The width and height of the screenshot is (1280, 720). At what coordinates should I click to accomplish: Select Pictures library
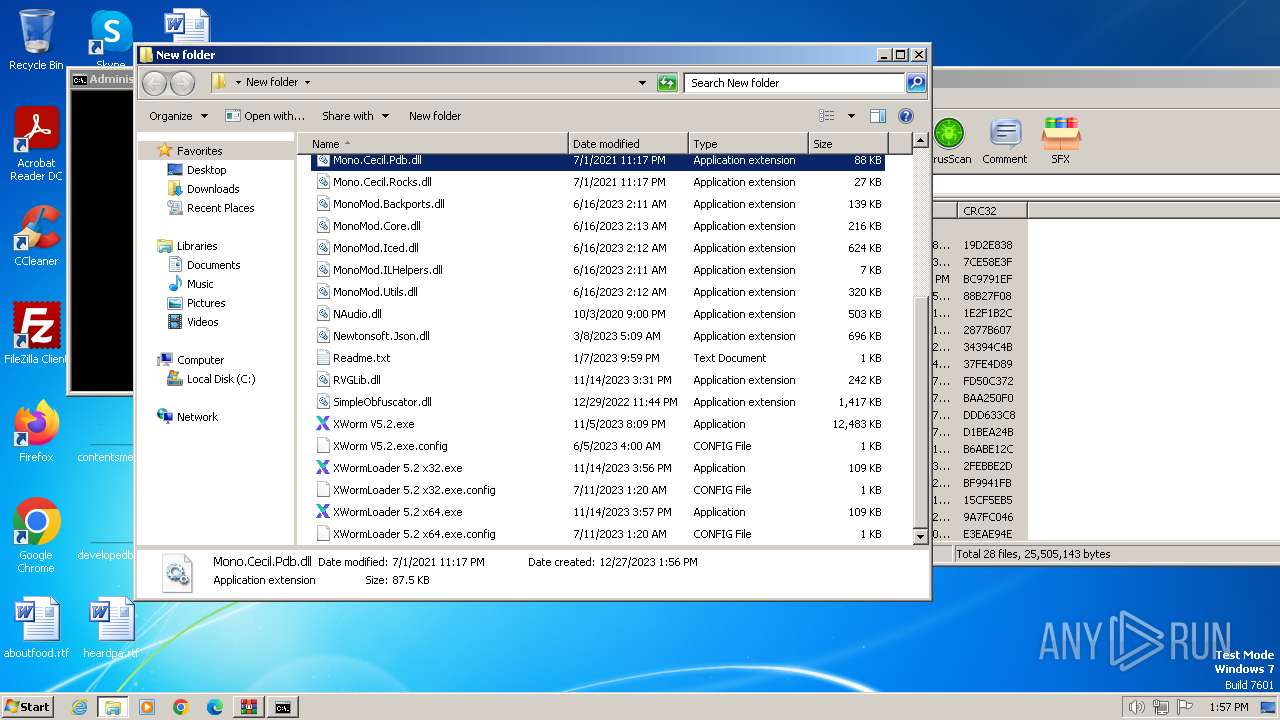coord(205,303)
